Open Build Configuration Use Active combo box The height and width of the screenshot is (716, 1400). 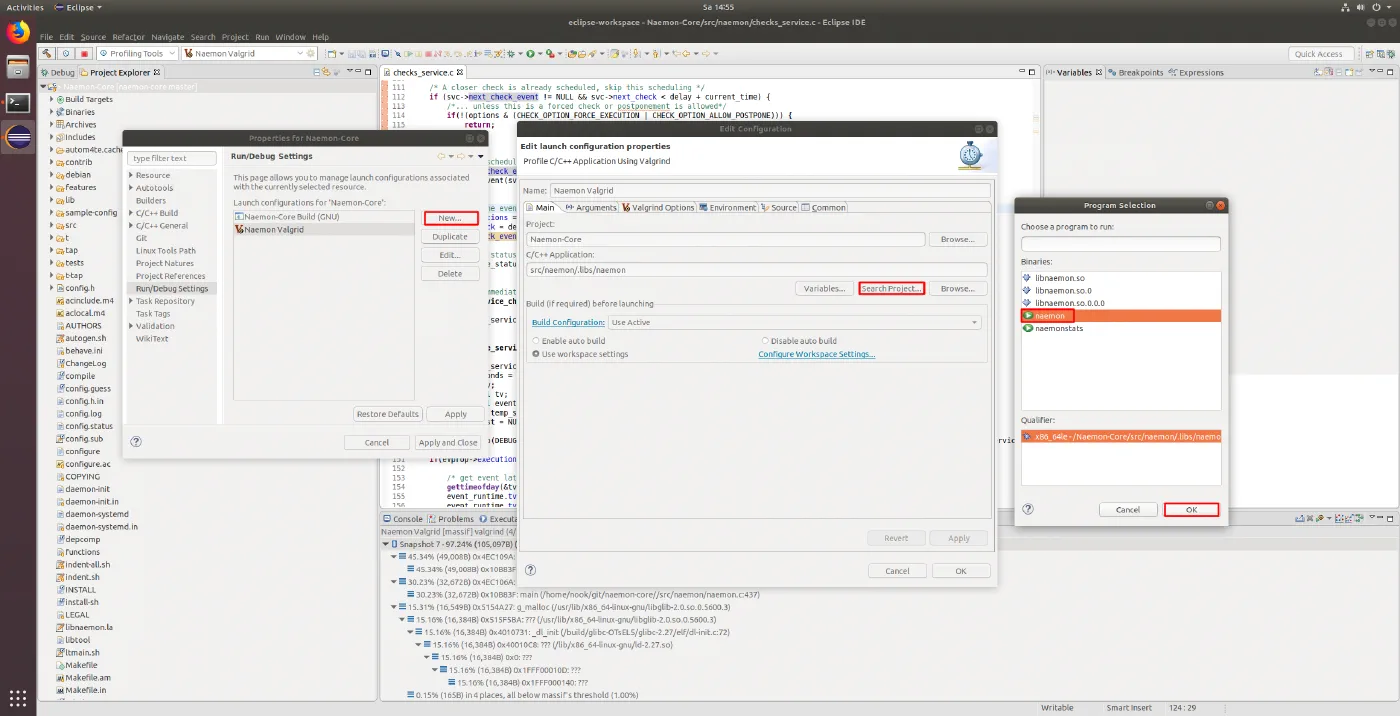(x=794, y=322)
